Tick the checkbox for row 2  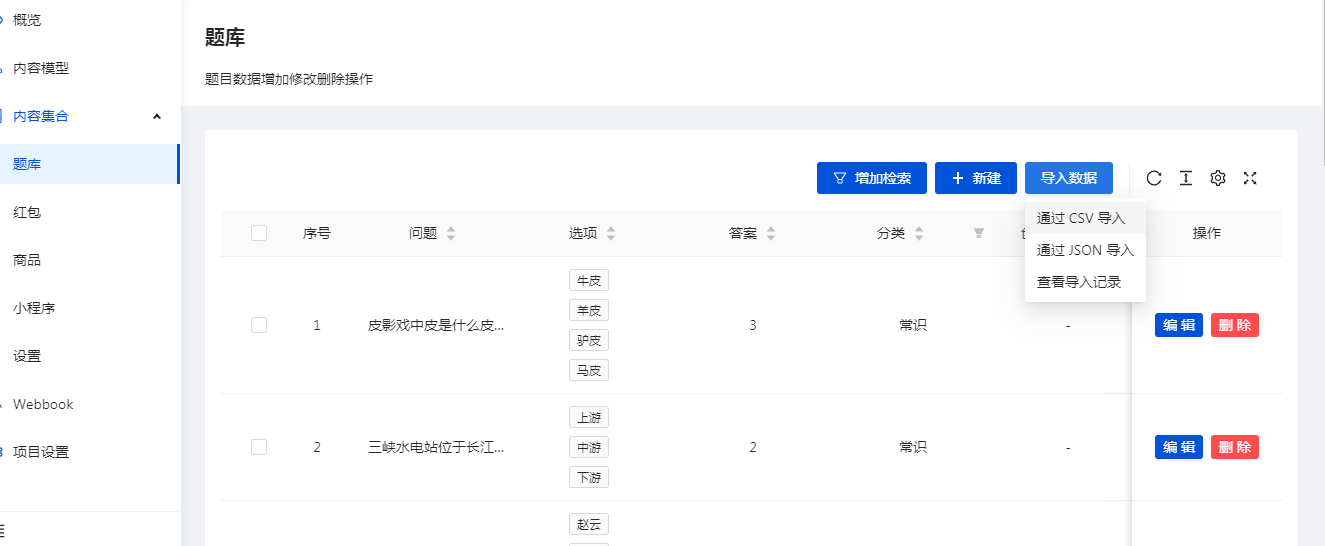pos(259,447)
